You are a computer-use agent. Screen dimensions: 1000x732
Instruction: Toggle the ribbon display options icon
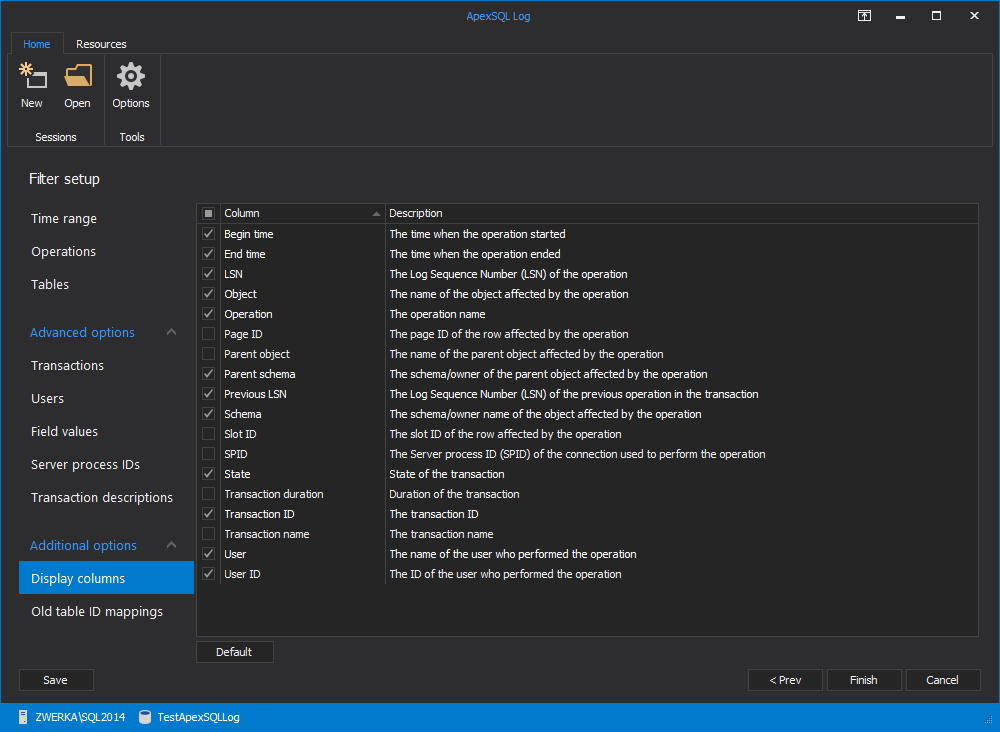pyautogui.click(x=864, y=16)
